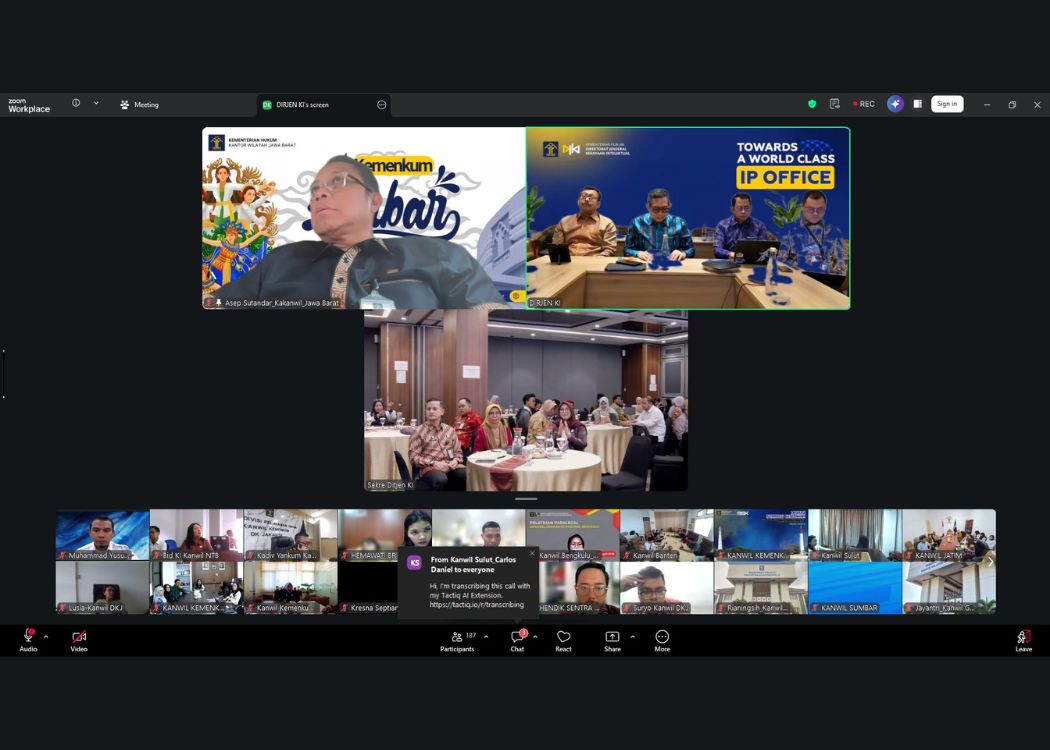This screenshot has height=750, width=1050.
Task: Open the AI Companion sparkle icon
Action: pyautogui.click(x=895, y=104)
